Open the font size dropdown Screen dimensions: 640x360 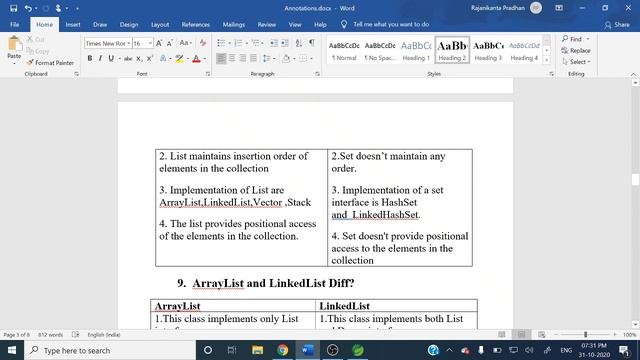pyautogui.click(x=150, y=43)
